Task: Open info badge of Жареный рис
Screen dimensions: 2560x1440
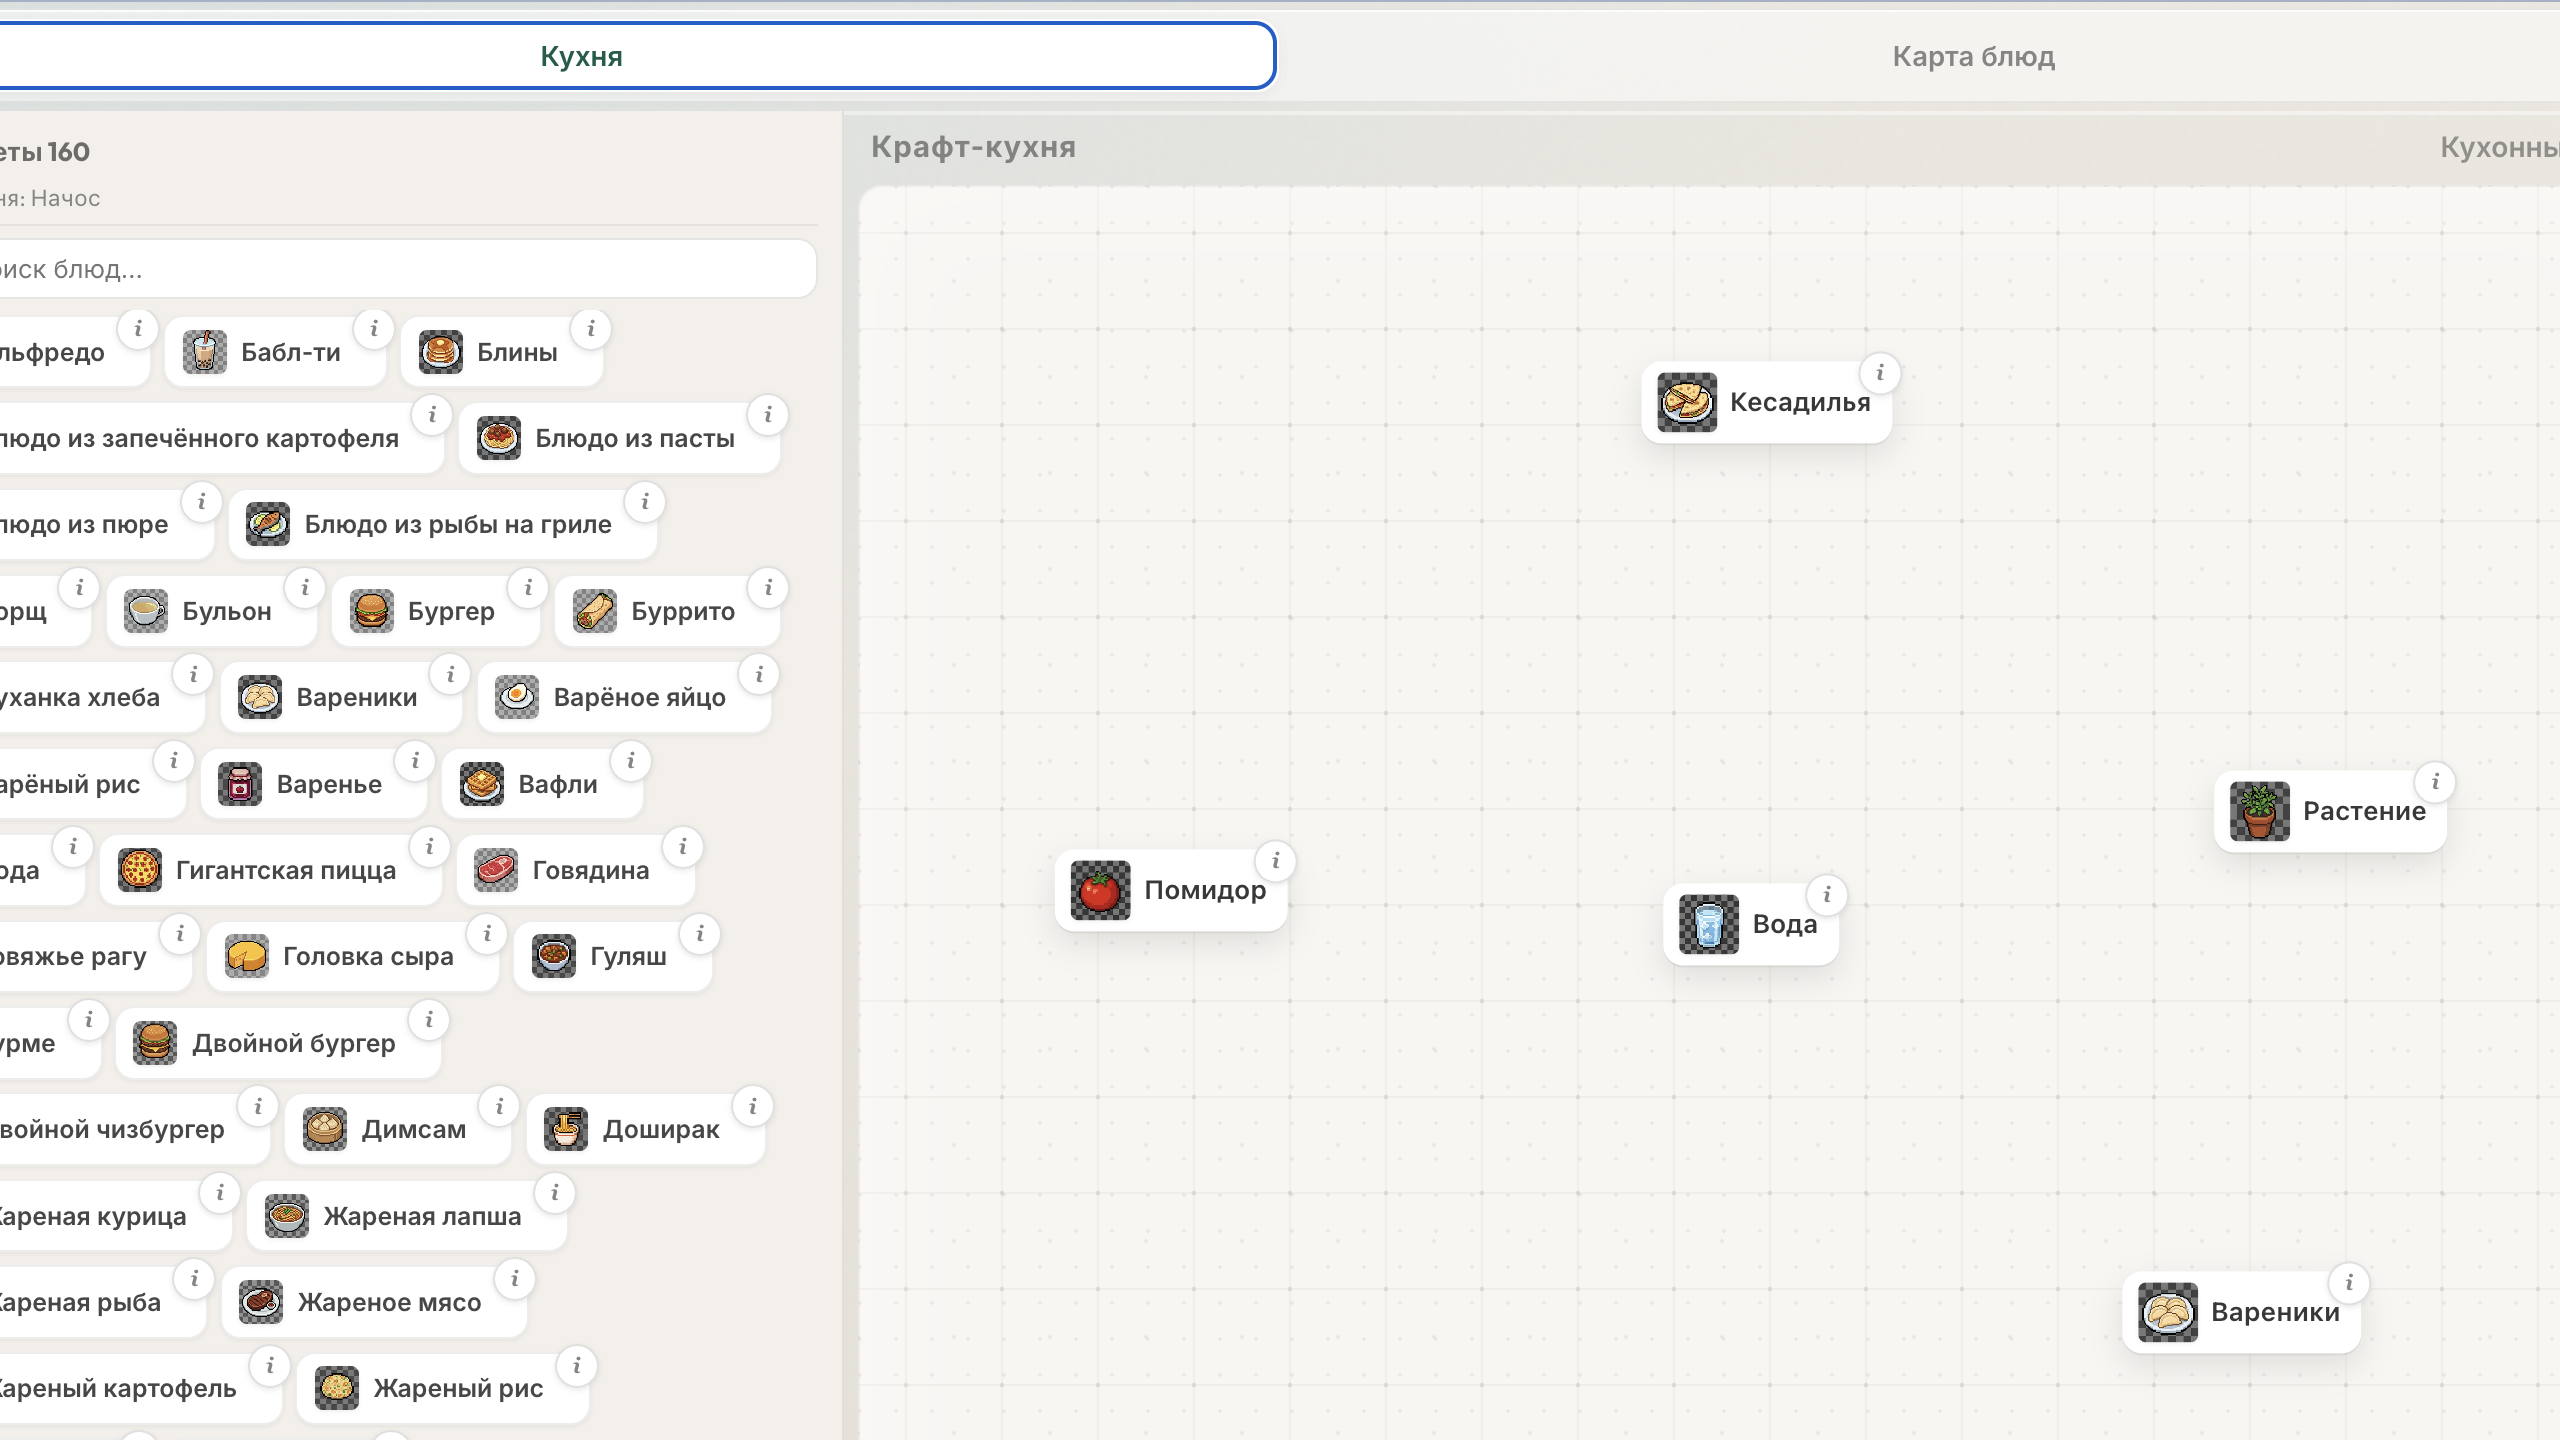Action: click(x=577, y=1366)
